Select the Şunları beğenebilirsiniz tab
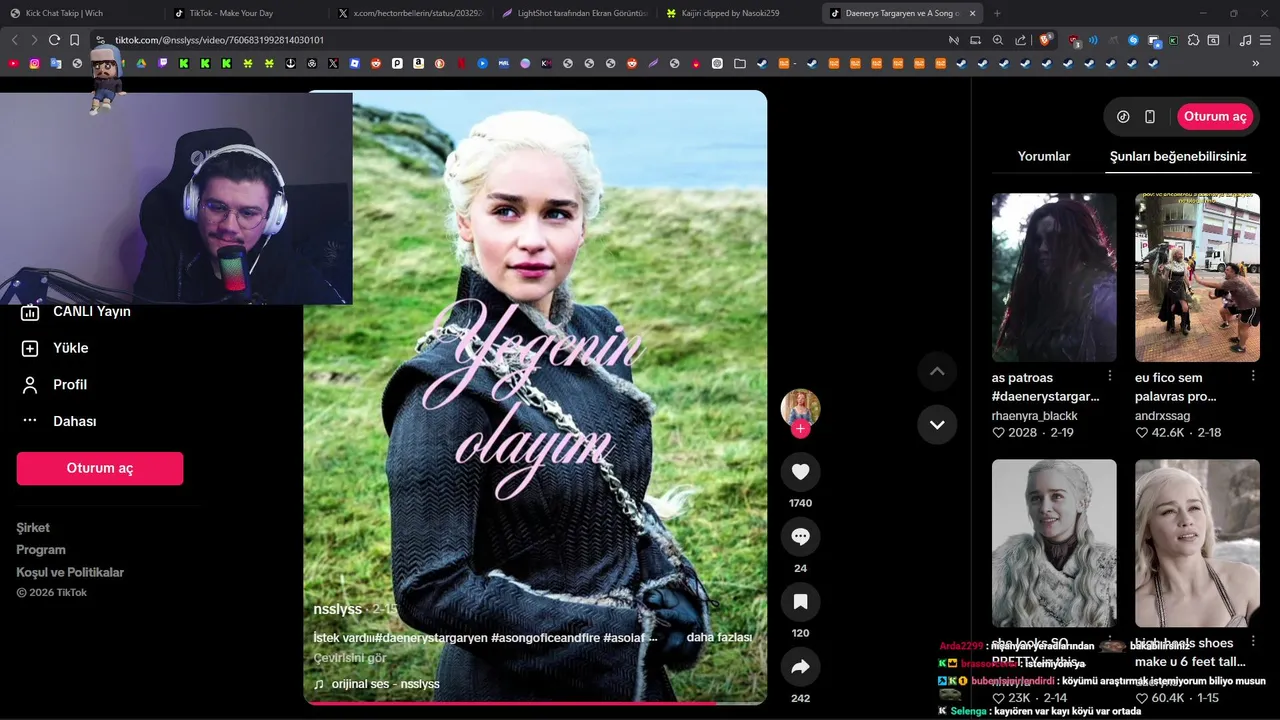Viewport: 1280px width, 720px height. point(1178,156)
